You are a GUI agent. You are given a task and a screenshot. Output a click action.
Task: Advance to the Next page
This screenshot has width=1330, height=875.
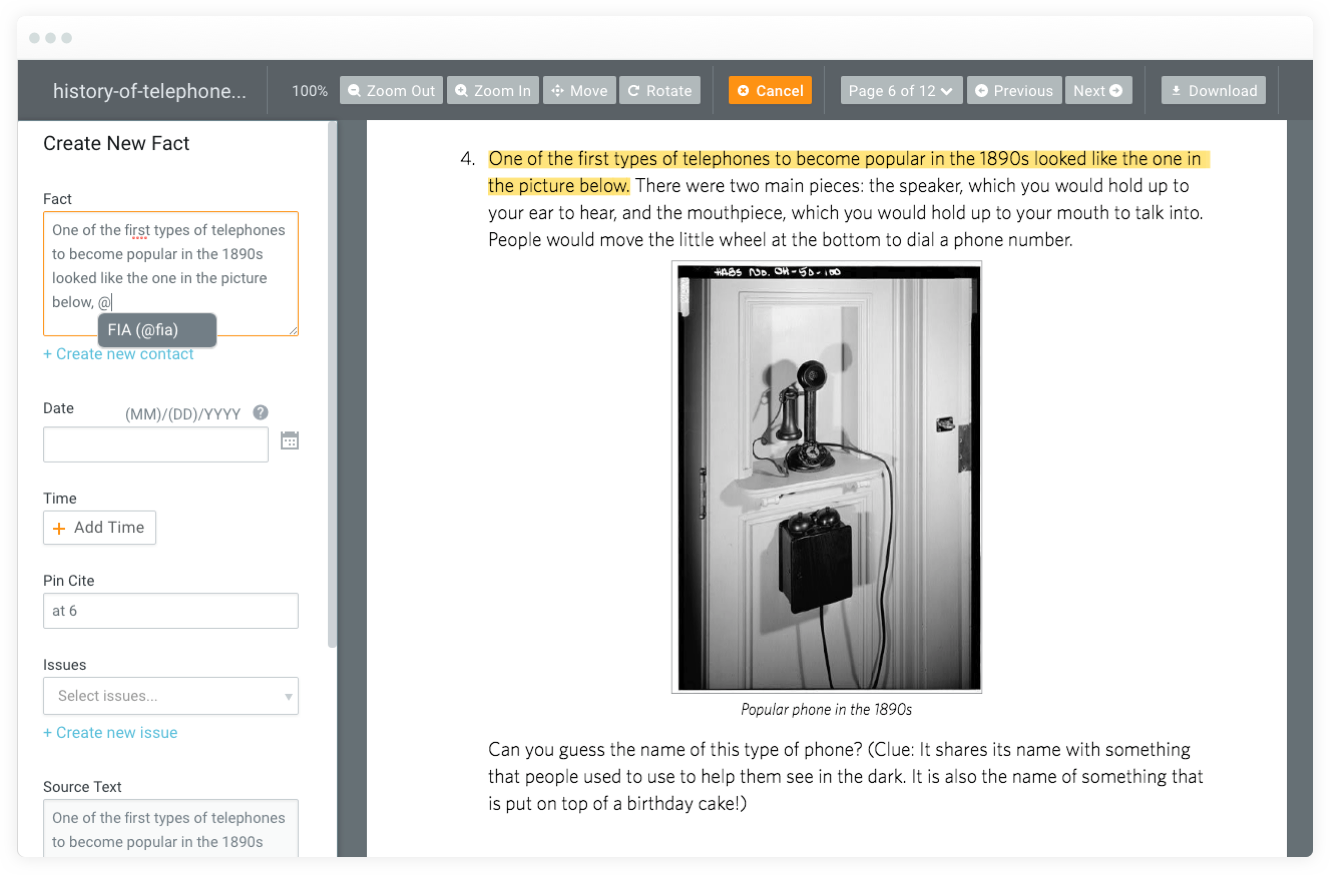point(1097,90)
